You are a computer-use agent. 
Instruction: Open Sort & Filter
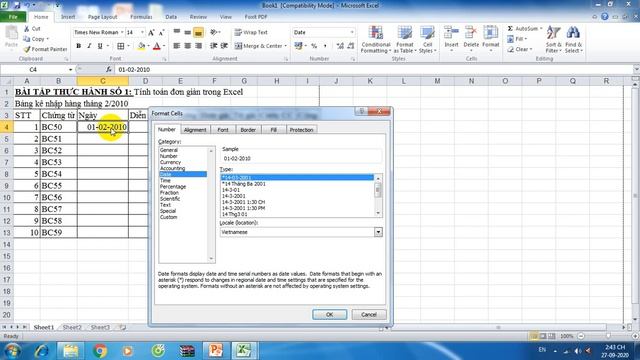click(x=553, y=40)
